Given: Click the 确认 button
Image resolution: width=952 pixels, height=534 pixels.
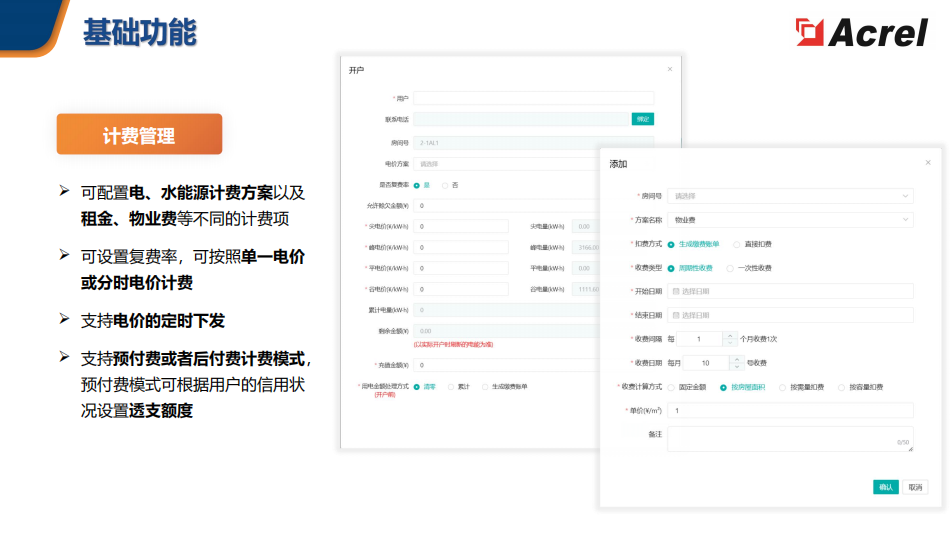Looking at the screenshot, I should (885, 487).
